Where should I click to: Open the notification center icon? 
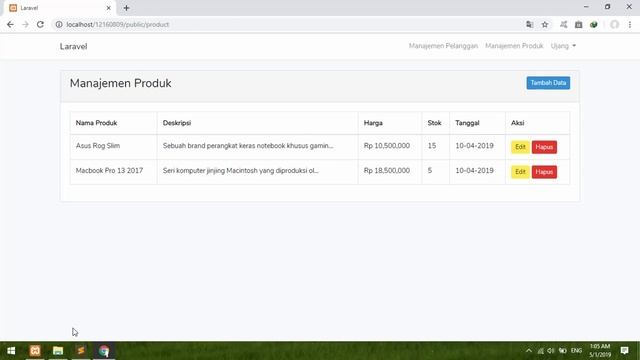[624, 351]
